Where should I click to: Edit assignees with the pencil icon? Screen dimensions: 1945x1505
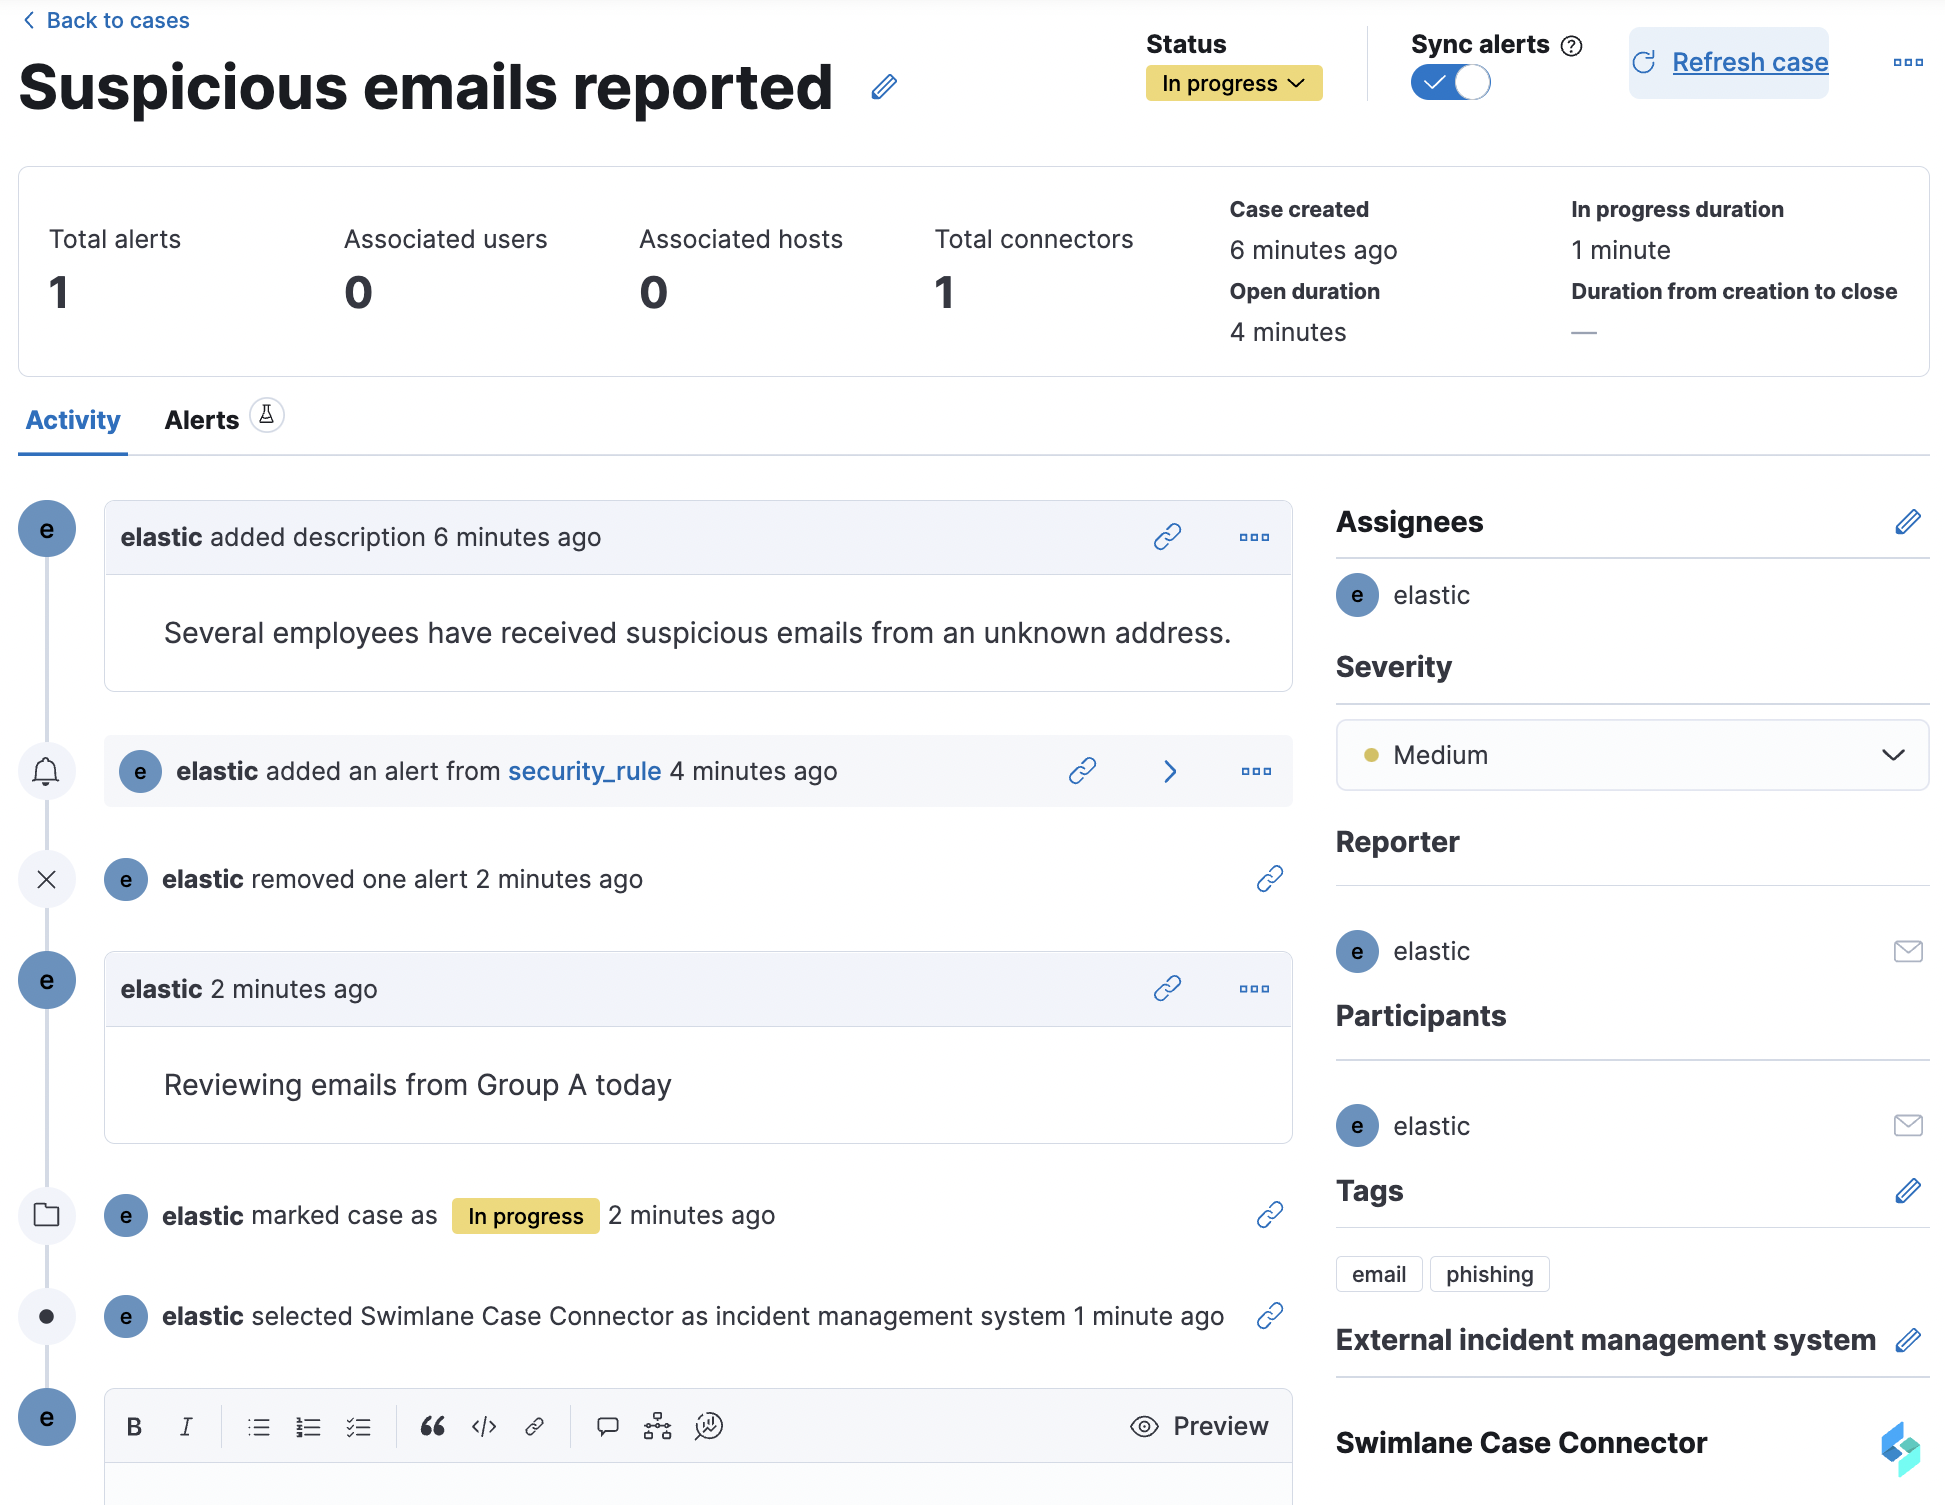point(1907,522)
